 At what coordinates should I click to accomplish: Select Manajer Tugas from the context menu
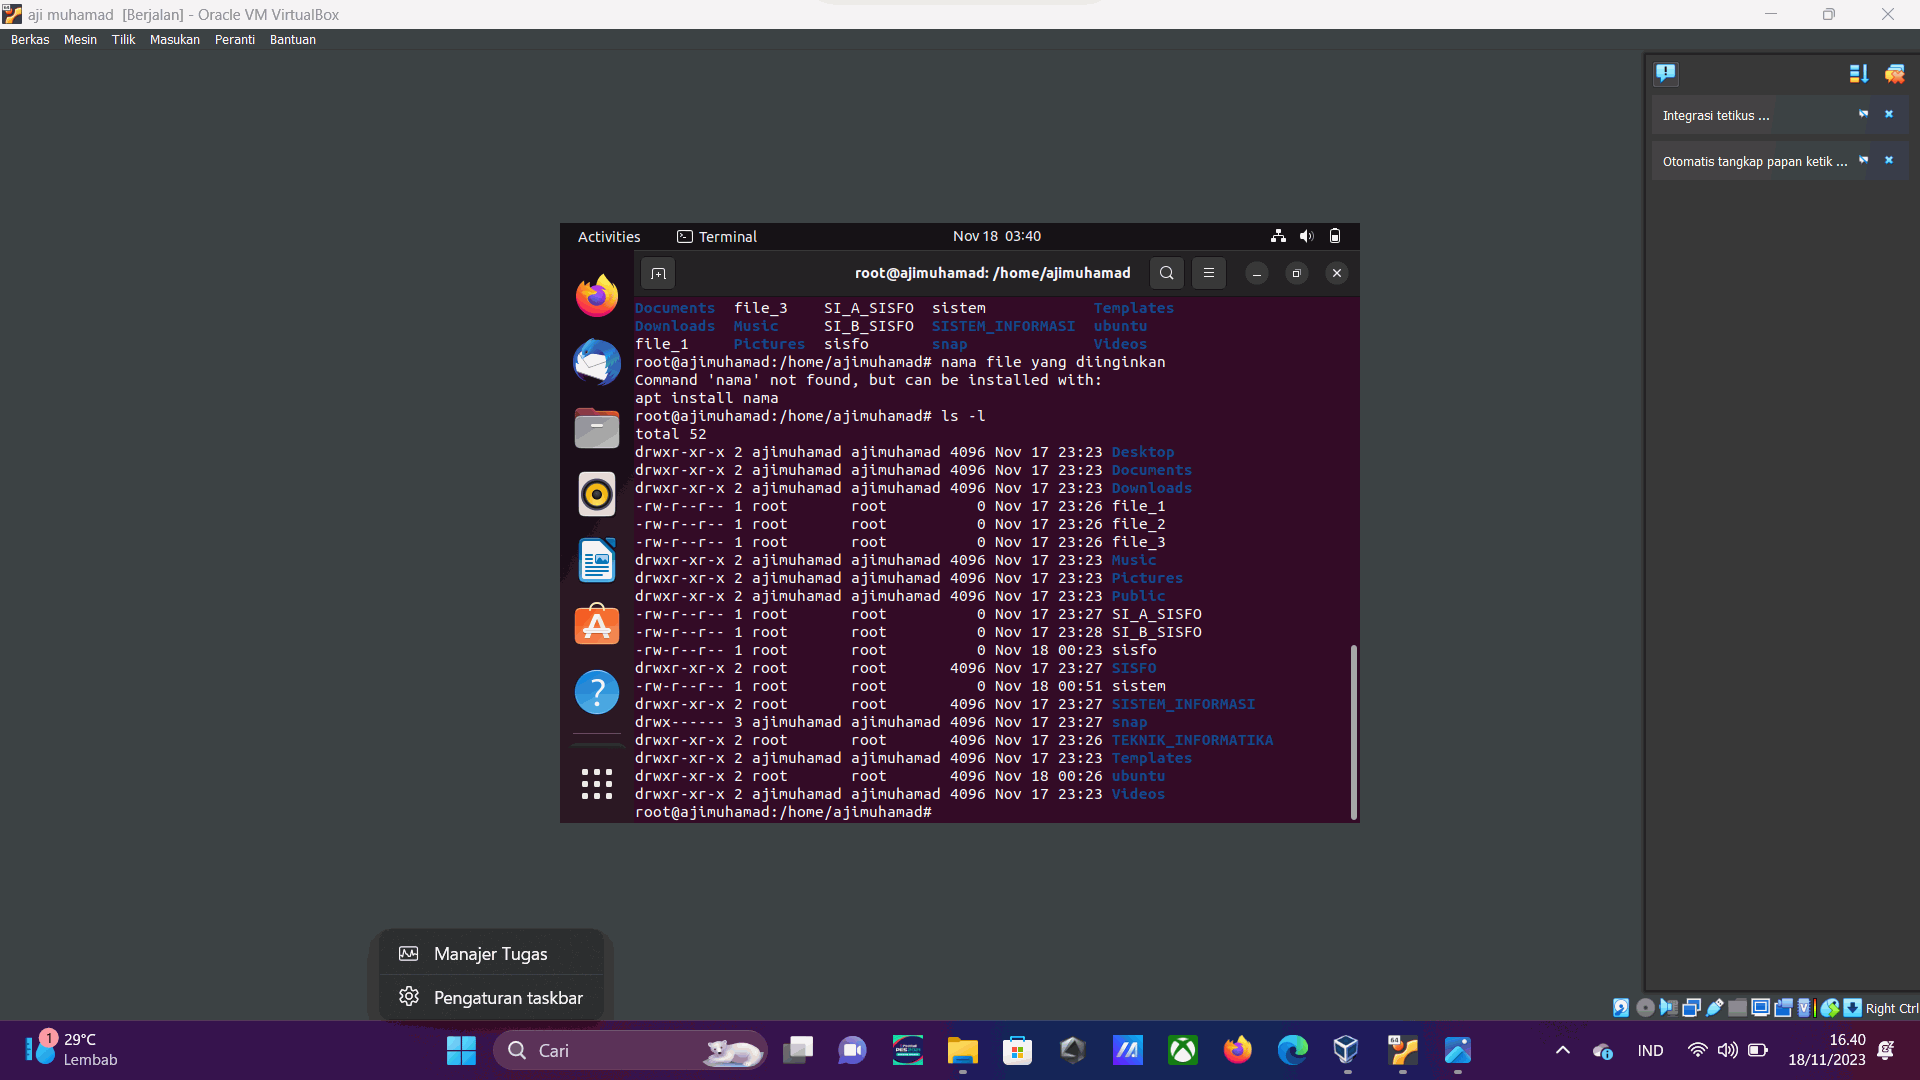[x=491, y=954]
